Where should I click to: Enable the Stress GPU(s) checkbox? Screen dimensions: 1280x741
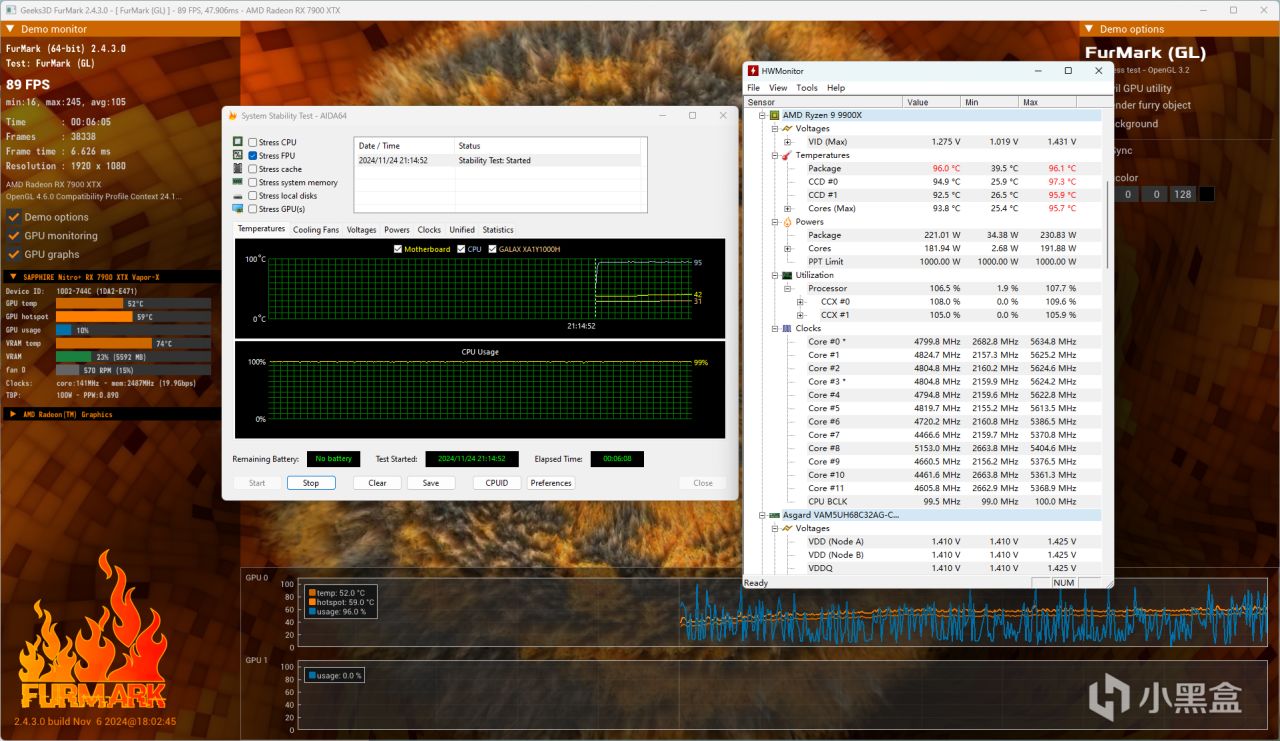(x=253, y=209)
